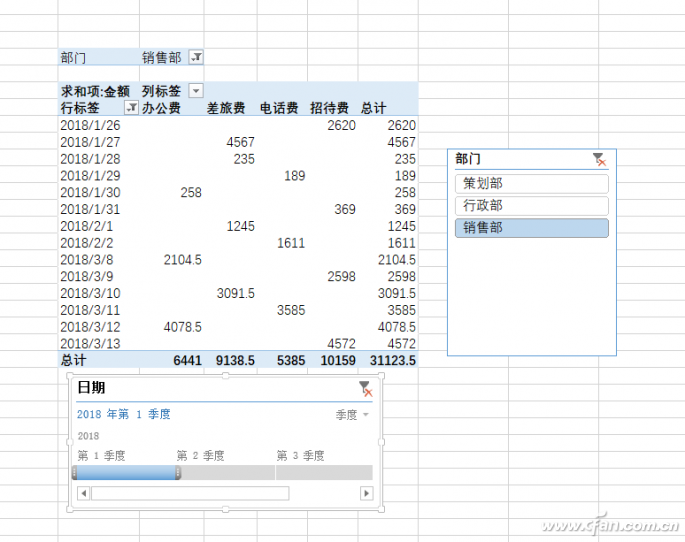The width and height of the screenshot is (685, 542).
Task: Select the 4078.5 cell under 办公费
Action: click(183, 327)
